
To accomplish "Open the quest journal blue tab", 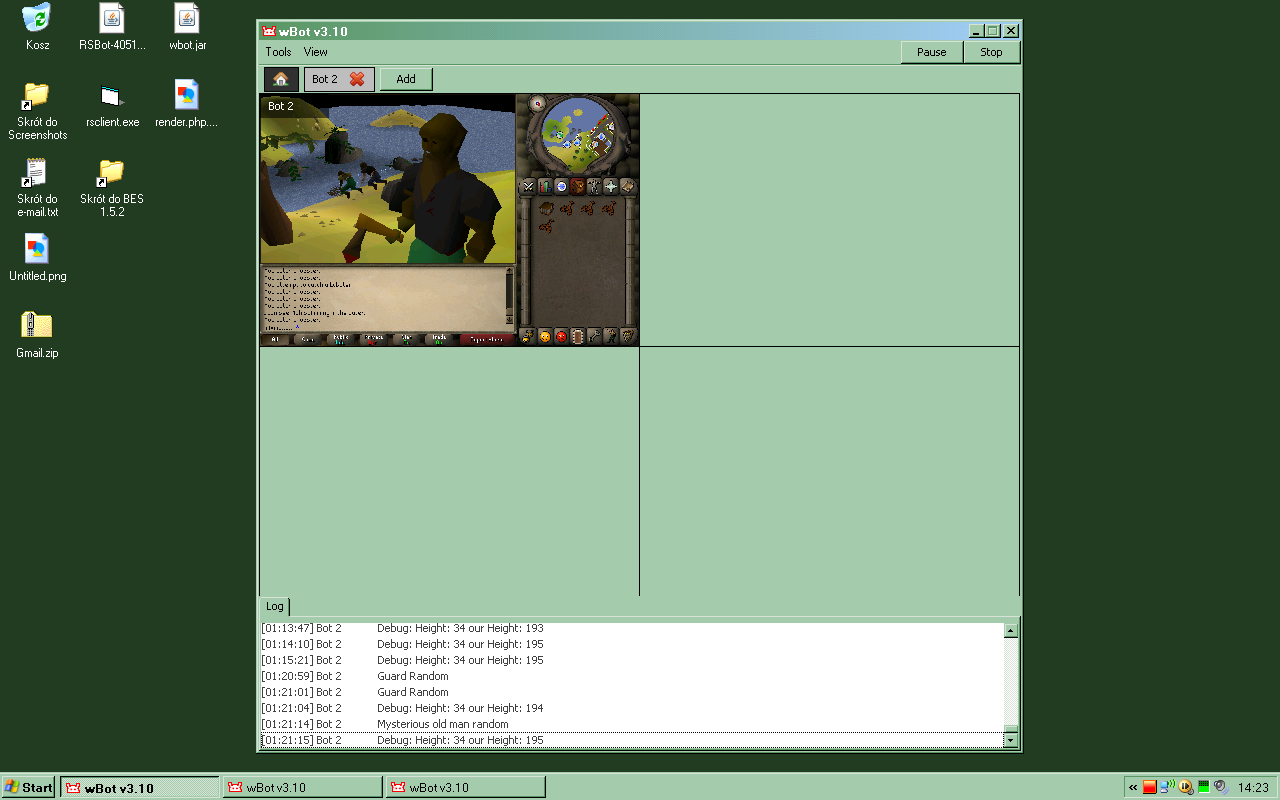I will click(x=561, y=187).
